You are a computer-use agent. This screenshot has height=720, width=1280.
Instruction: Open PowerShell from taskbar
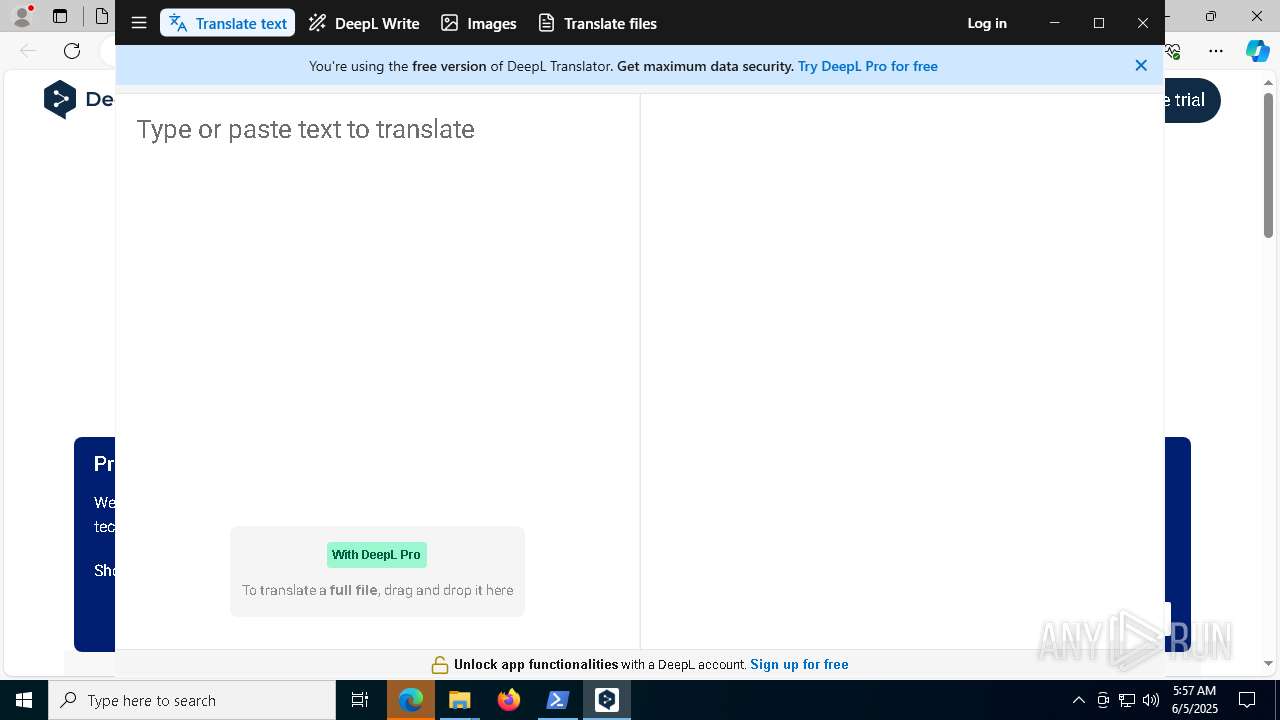click(x=558, y=700)
